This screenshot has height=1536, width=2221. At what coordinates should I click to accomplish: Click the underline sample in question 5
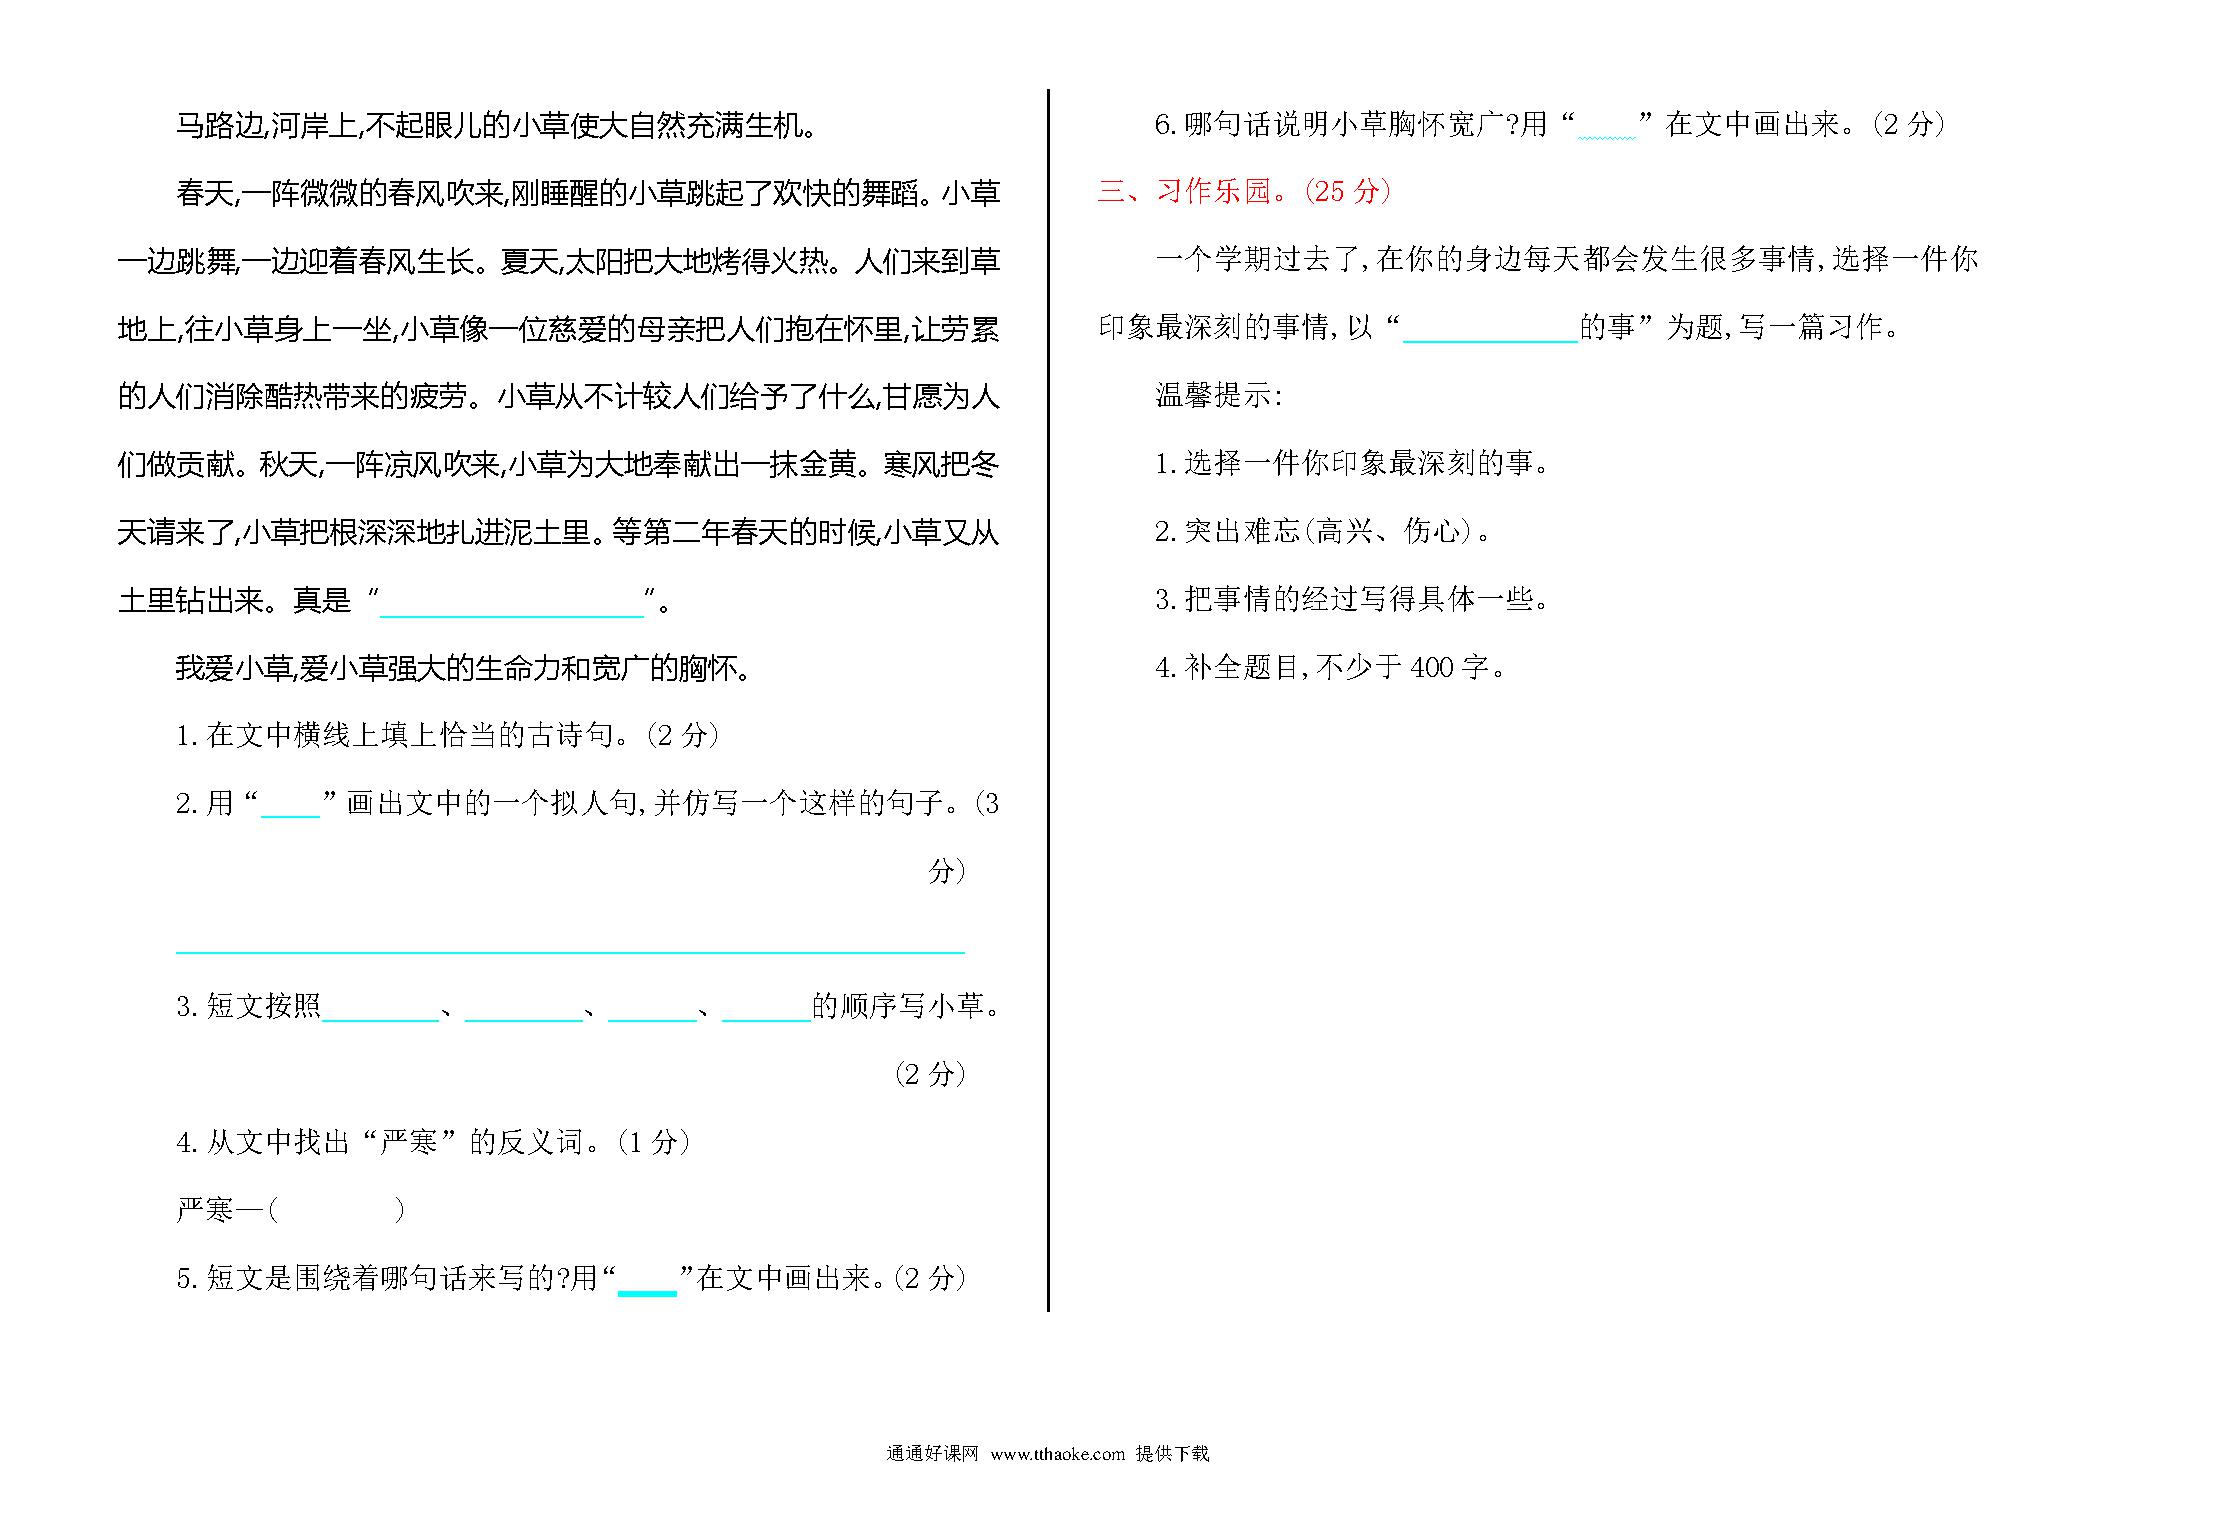pyautogui.click(x=647, y=1292)
